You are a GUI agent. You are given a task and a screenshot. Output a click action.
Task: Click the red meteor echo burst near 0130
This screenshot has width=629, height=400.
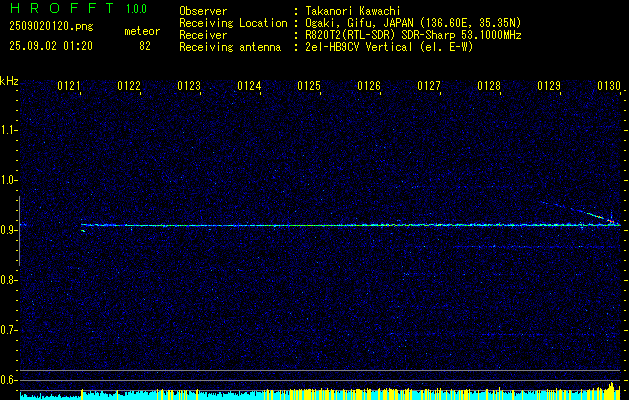point(611,221)
